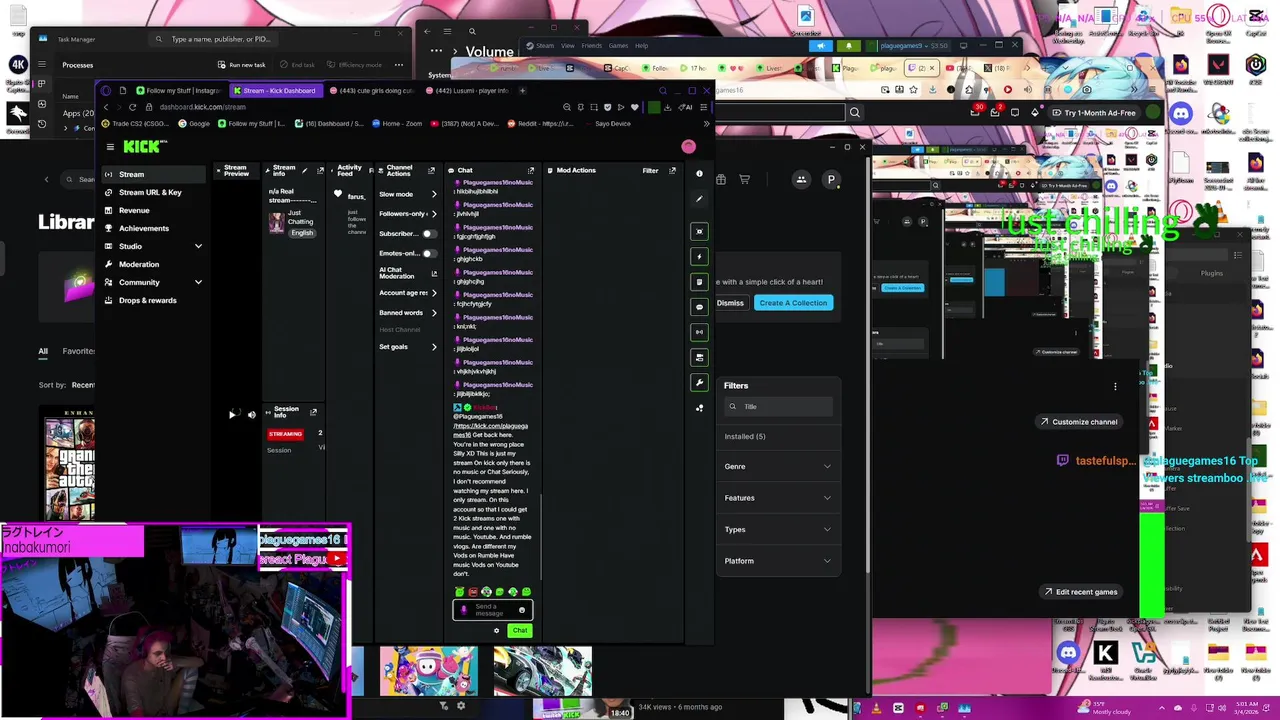Click the lightning bolt icon in the right rail

click(699, 257)
